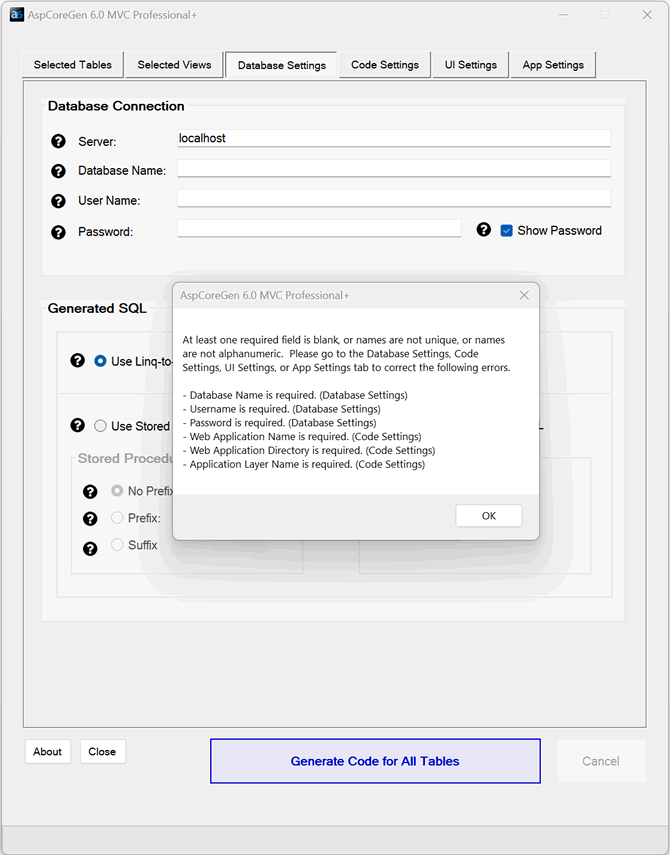670x855 pixels.
Task: Click Generate Code for All Tables
Action: pyautogui.click(x=375, y=761)
